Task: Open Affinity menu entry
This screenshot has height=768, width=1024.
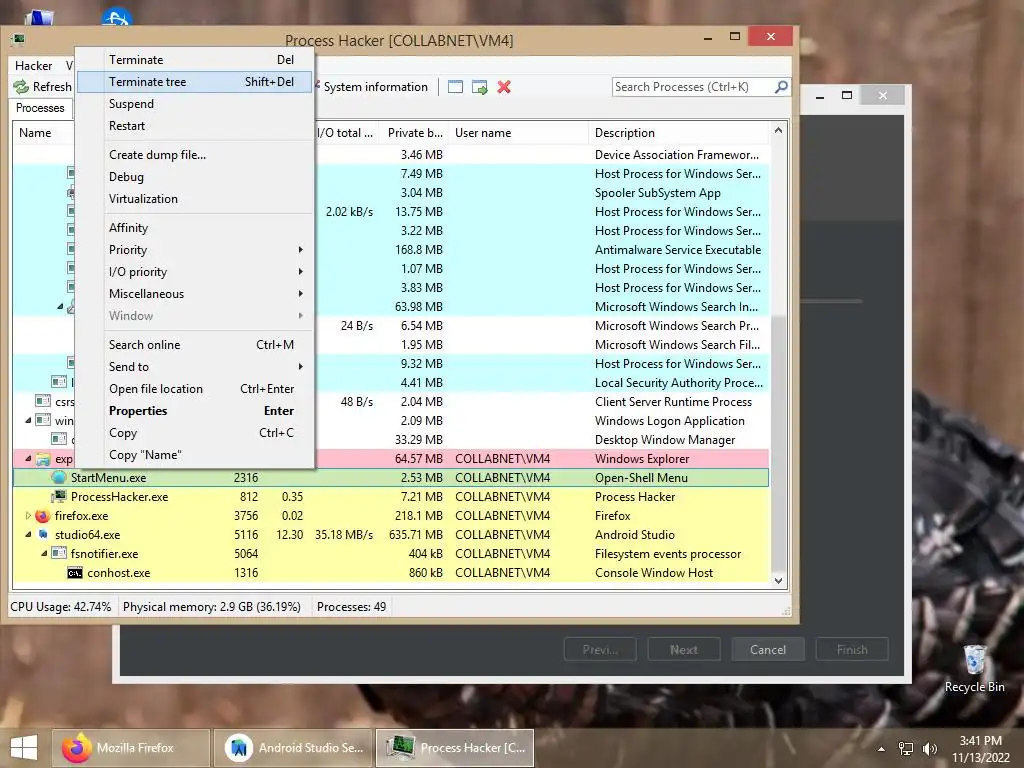Action: click(x=195, y=228)
